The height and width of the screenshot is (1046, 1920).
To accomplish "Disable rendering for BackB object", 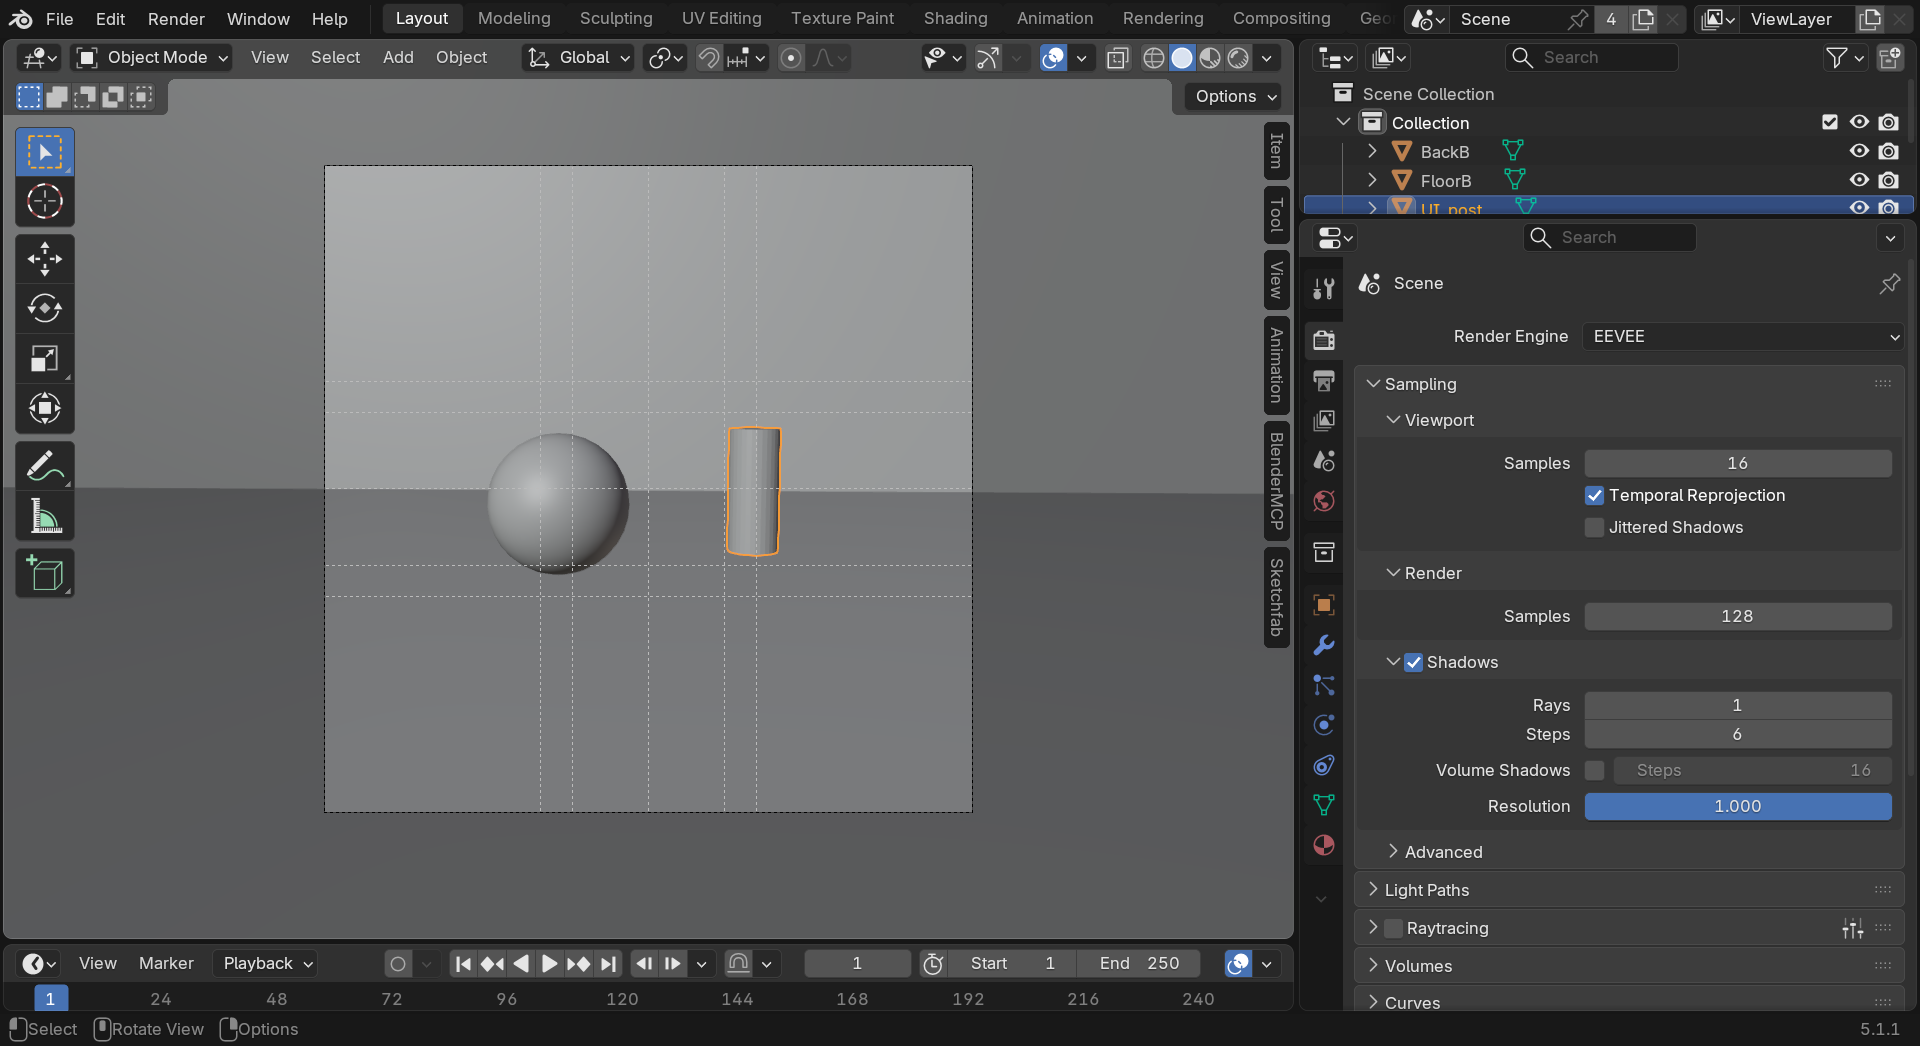I will (x=1888, y=151).
